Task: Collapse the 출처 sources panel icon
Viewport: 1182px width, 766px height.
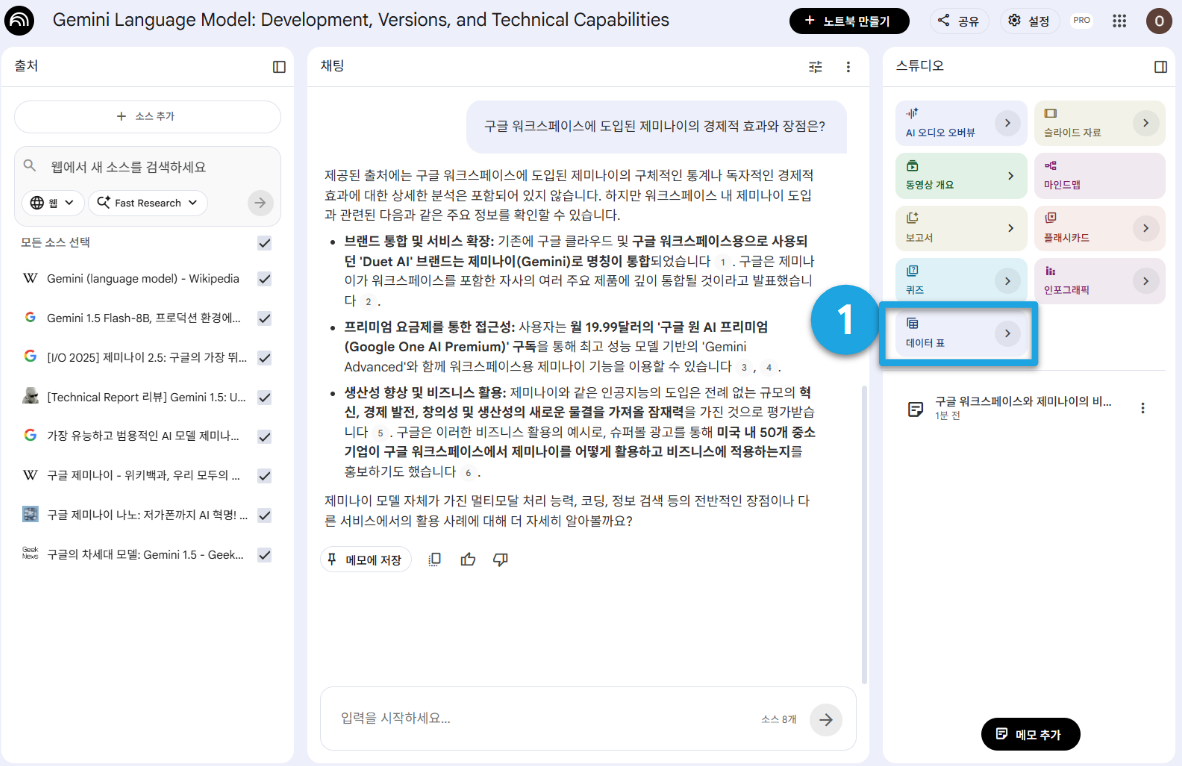Action: point(279,66)
